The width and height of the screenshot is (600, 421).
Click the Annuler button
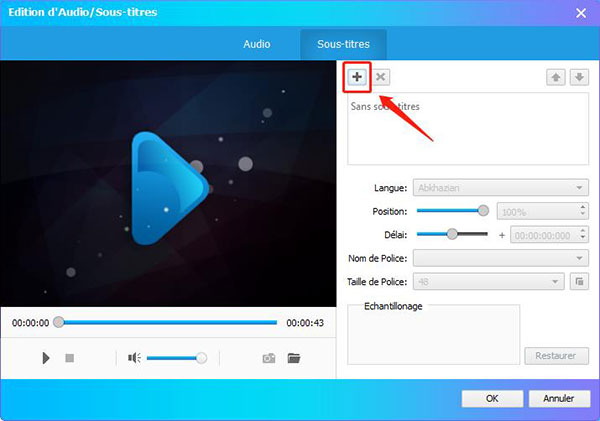click(x=558, y=398)
